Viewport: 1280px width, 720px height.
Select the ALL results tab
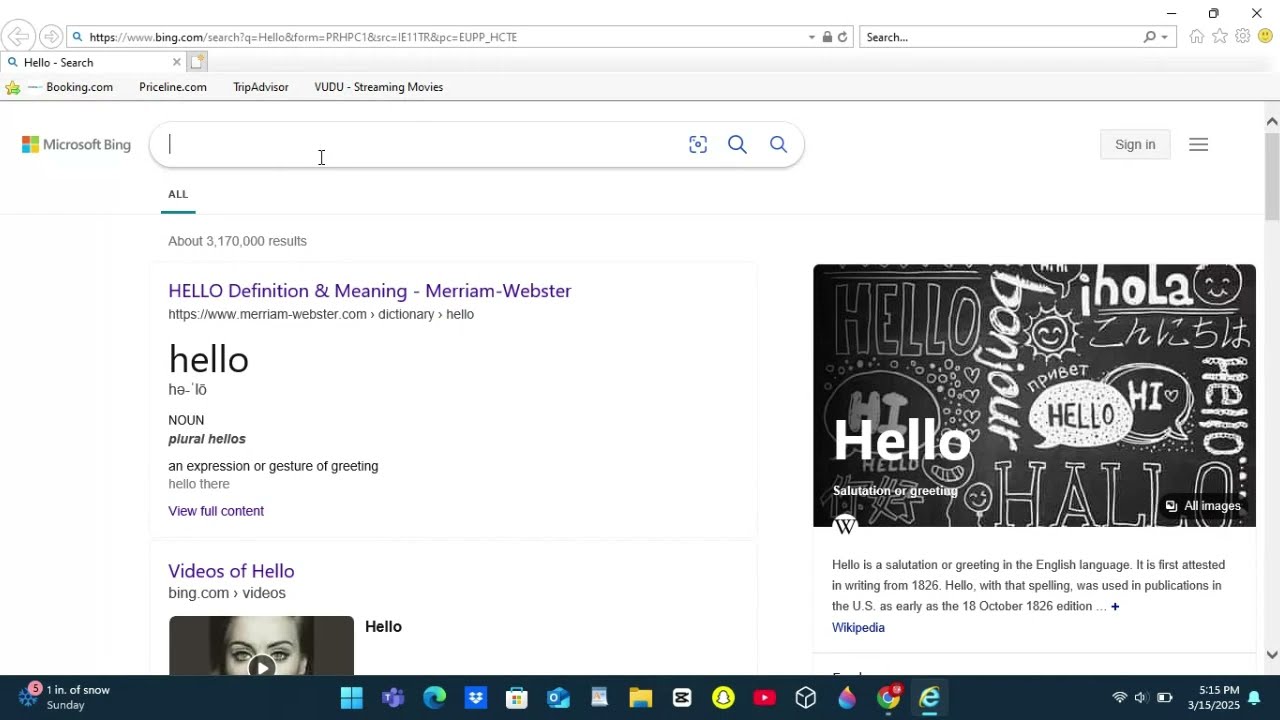click(178, 194)
